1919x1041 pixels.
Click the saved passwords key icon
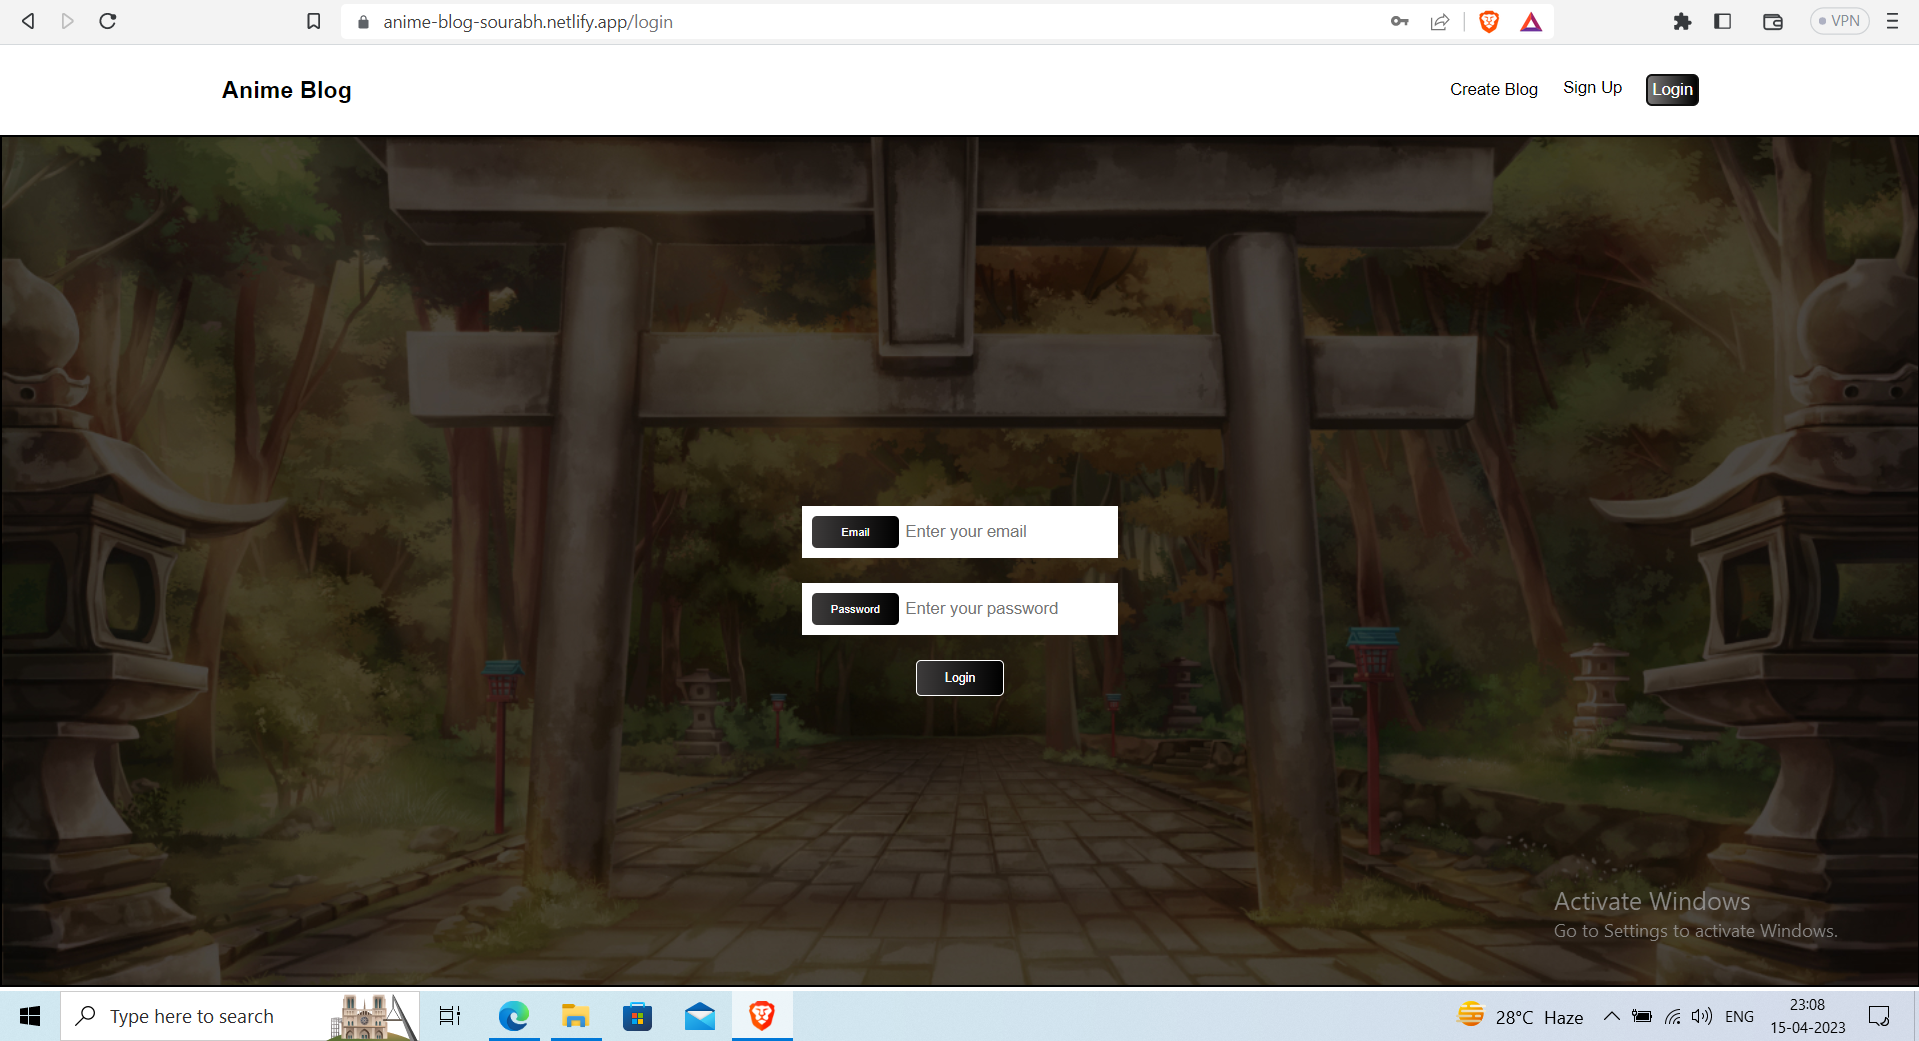click(x=1399, y=21)
